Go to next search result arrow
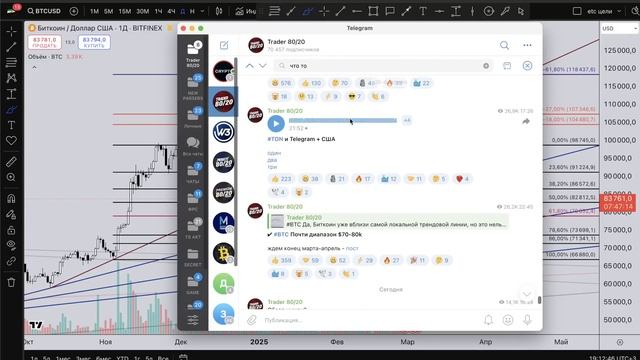Image resolution: width=640 pixels, height=360 pixels. click(263, 66)
